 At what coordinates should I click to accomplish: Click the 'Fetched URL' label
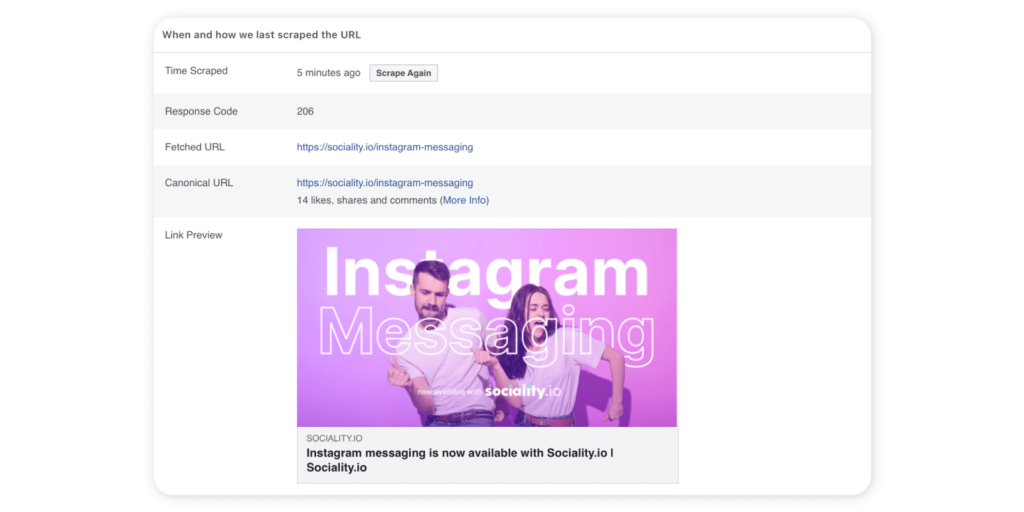coord(195,147)
